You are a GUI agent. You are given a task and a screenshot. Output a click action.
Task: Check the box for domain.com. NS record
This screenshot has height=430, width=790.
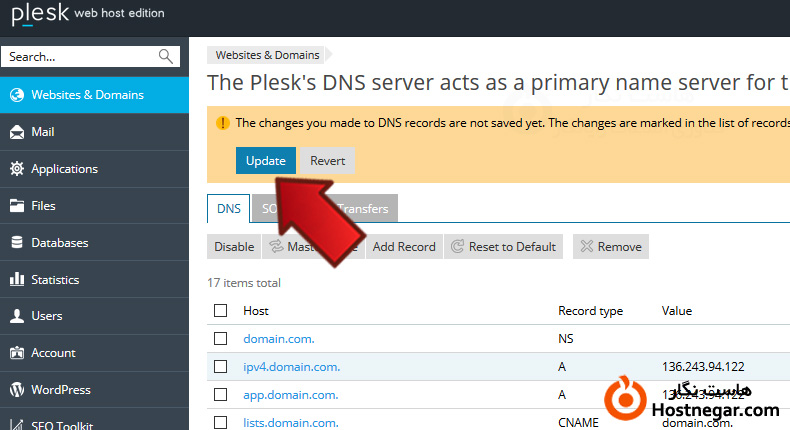(x=221, y=339)
